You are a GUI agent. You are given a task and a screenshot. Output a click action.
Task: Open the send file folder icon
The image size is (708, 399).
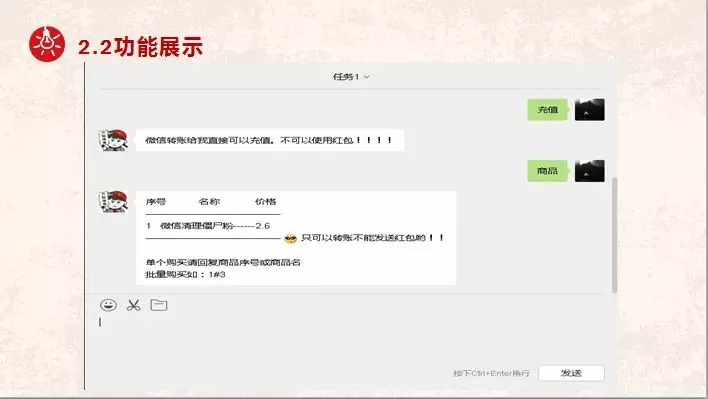click(159, 305)
